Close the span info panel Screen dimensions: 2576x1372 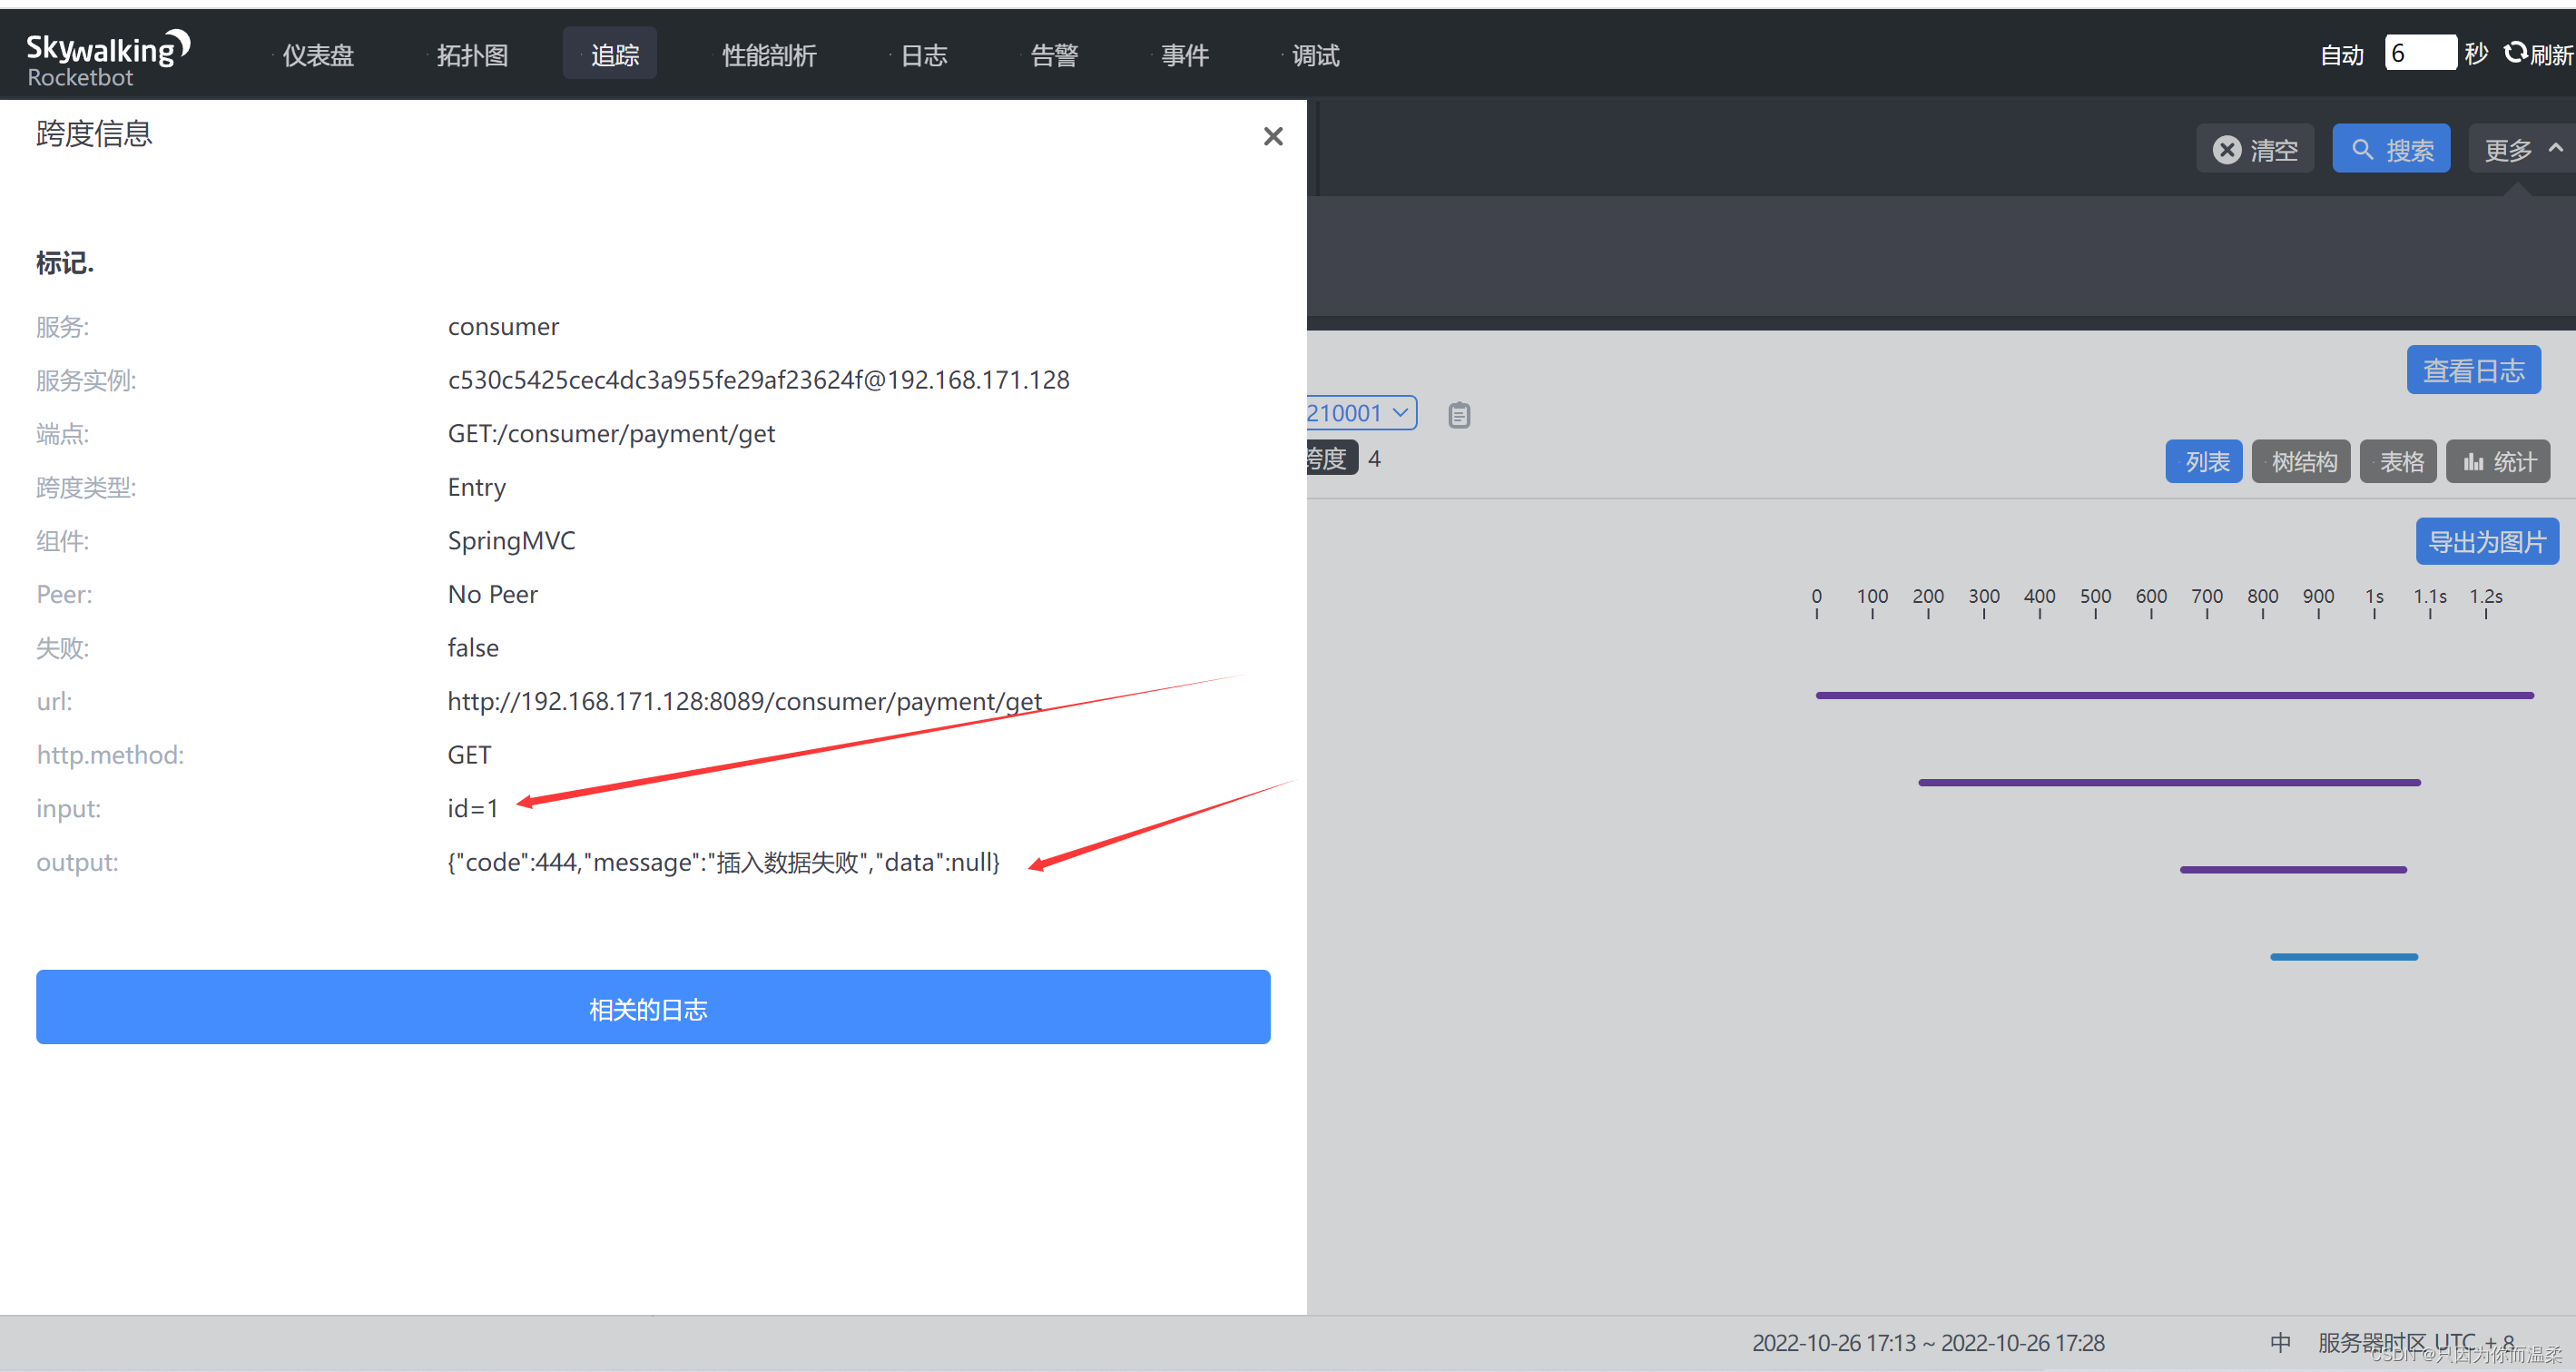1272,137
